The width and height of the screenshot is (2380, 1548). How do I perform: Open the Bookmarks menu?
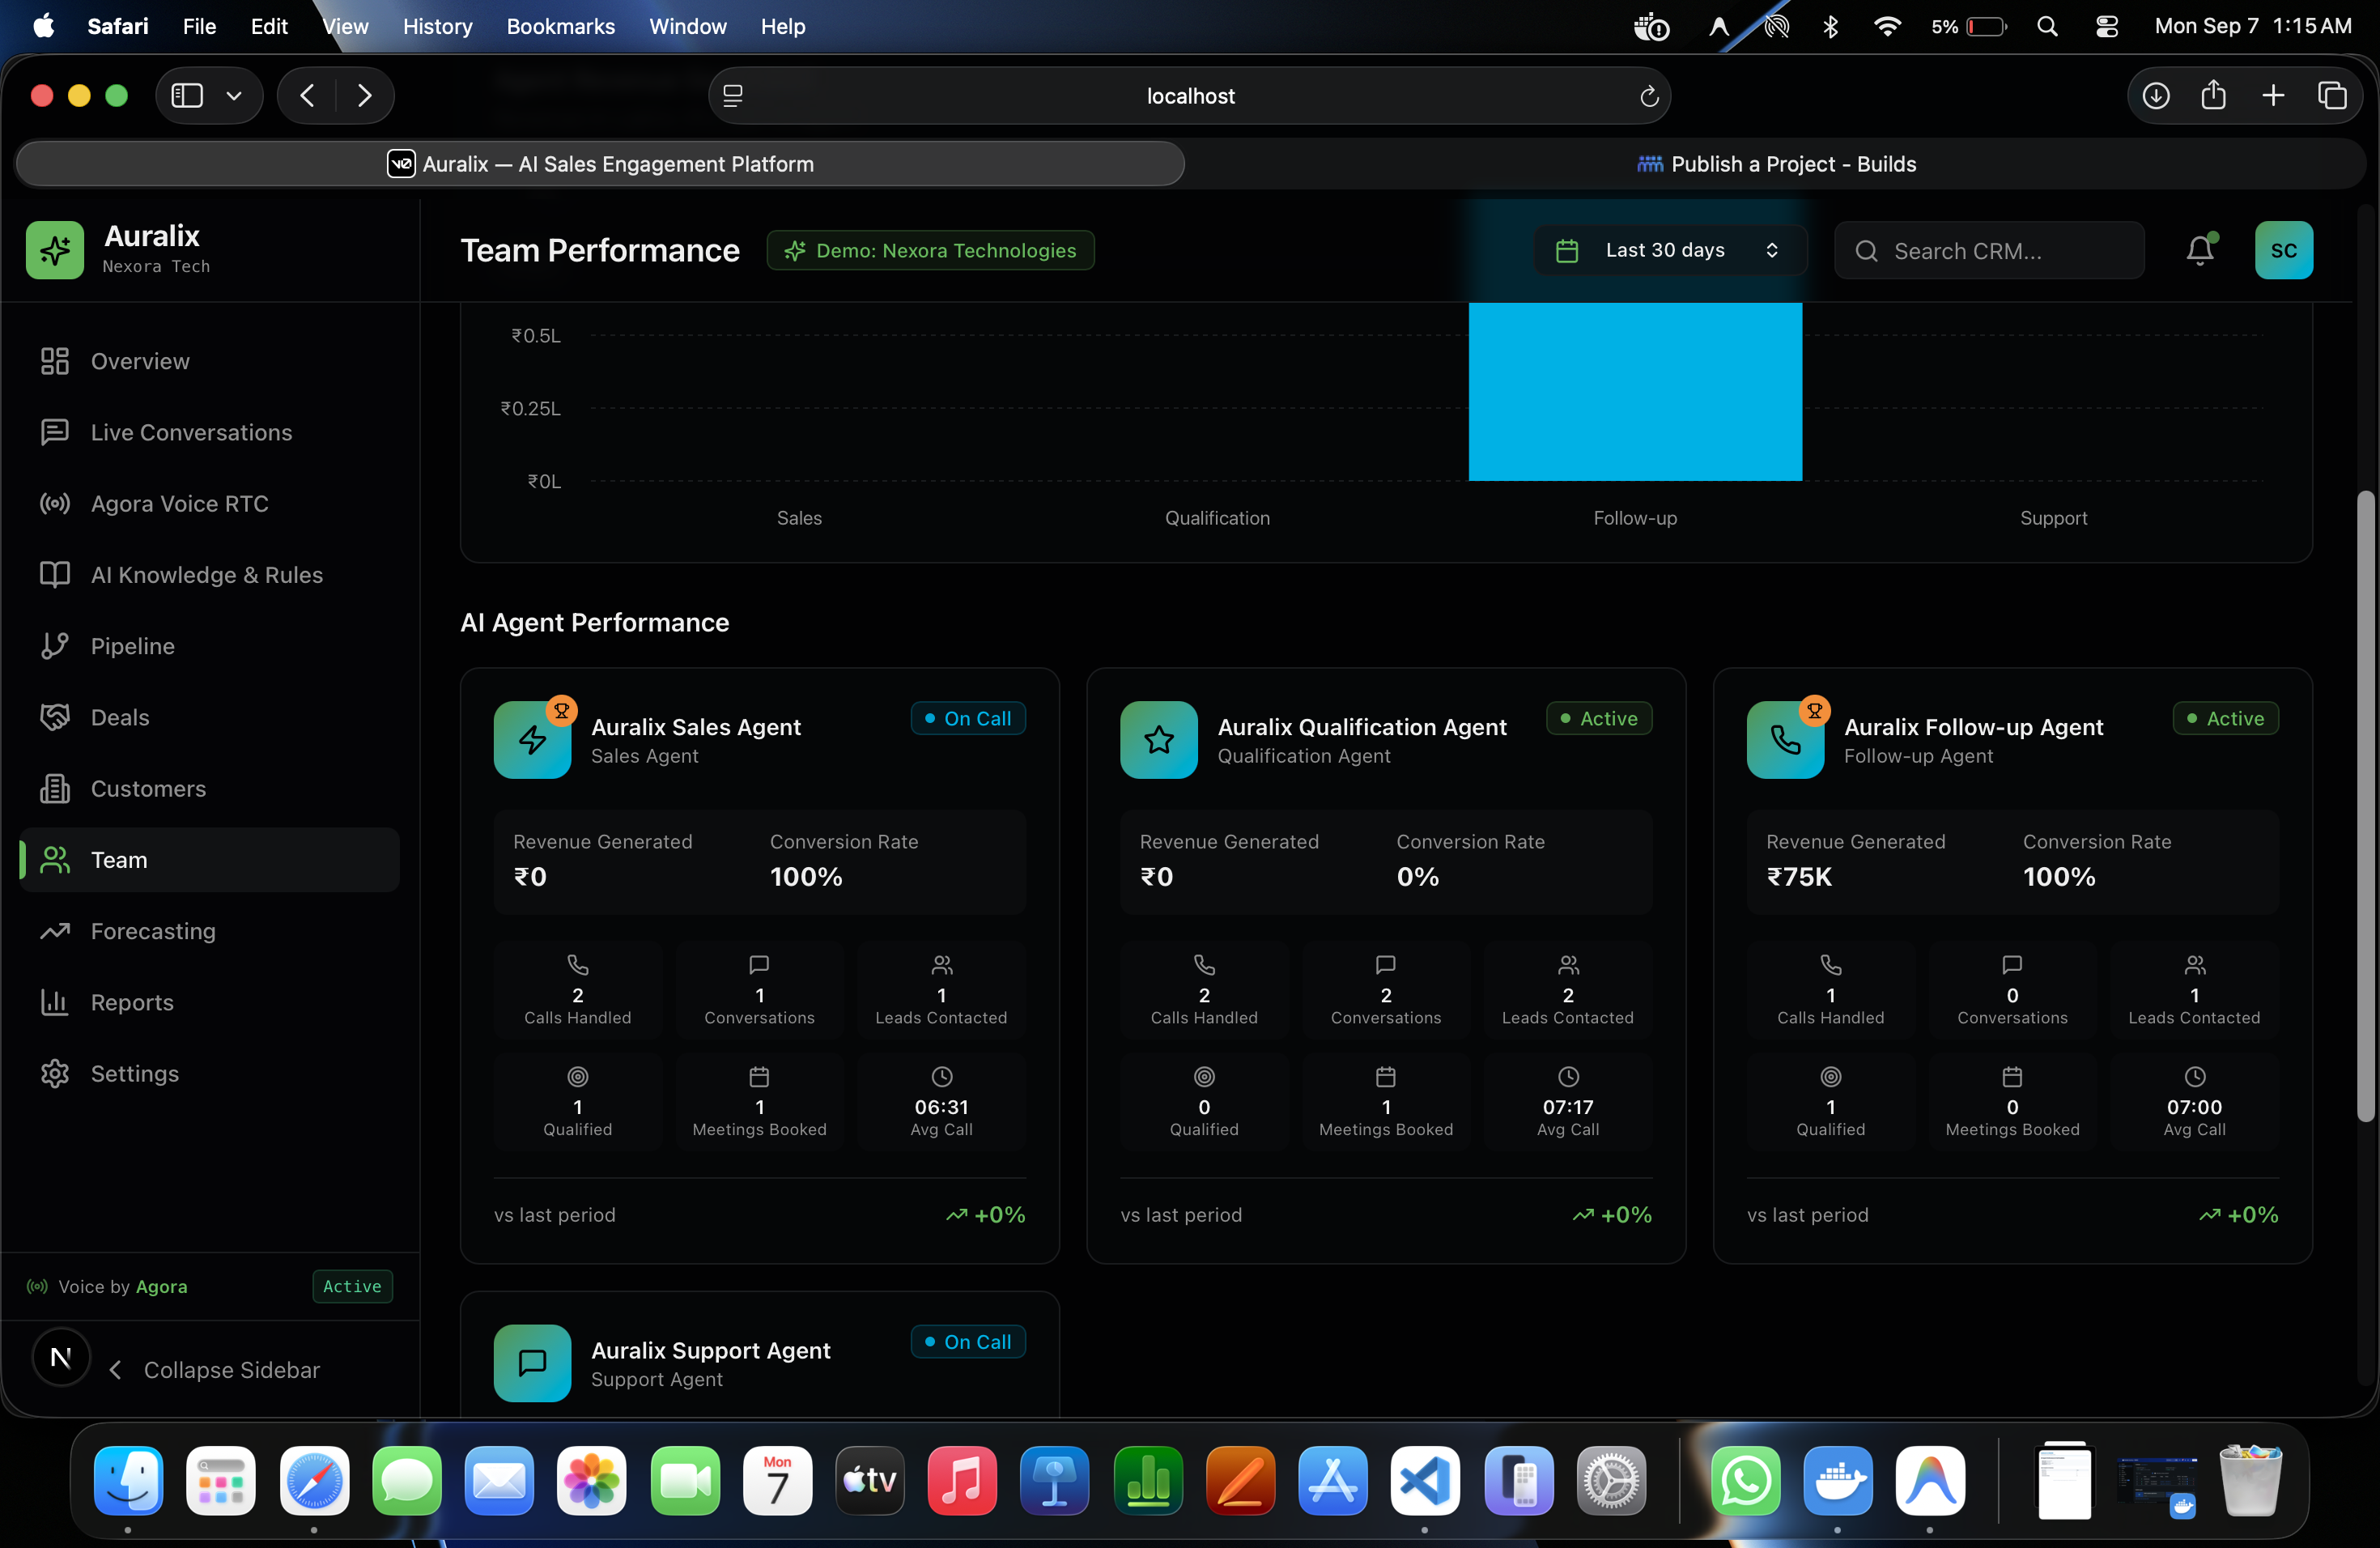click(560, 26)
